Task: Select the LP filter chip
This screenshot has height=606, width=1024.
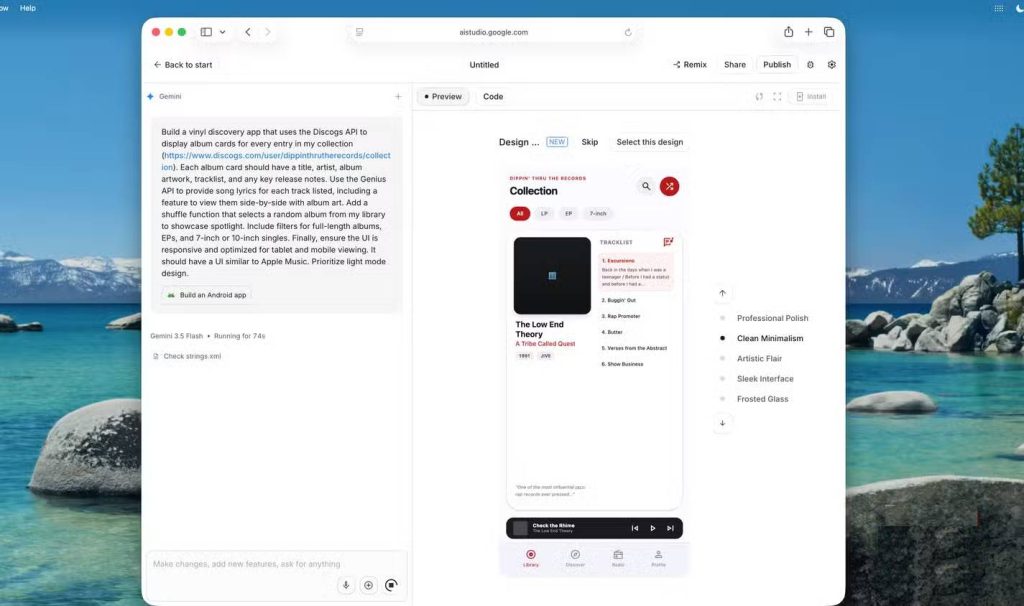Action: point(544,214)
